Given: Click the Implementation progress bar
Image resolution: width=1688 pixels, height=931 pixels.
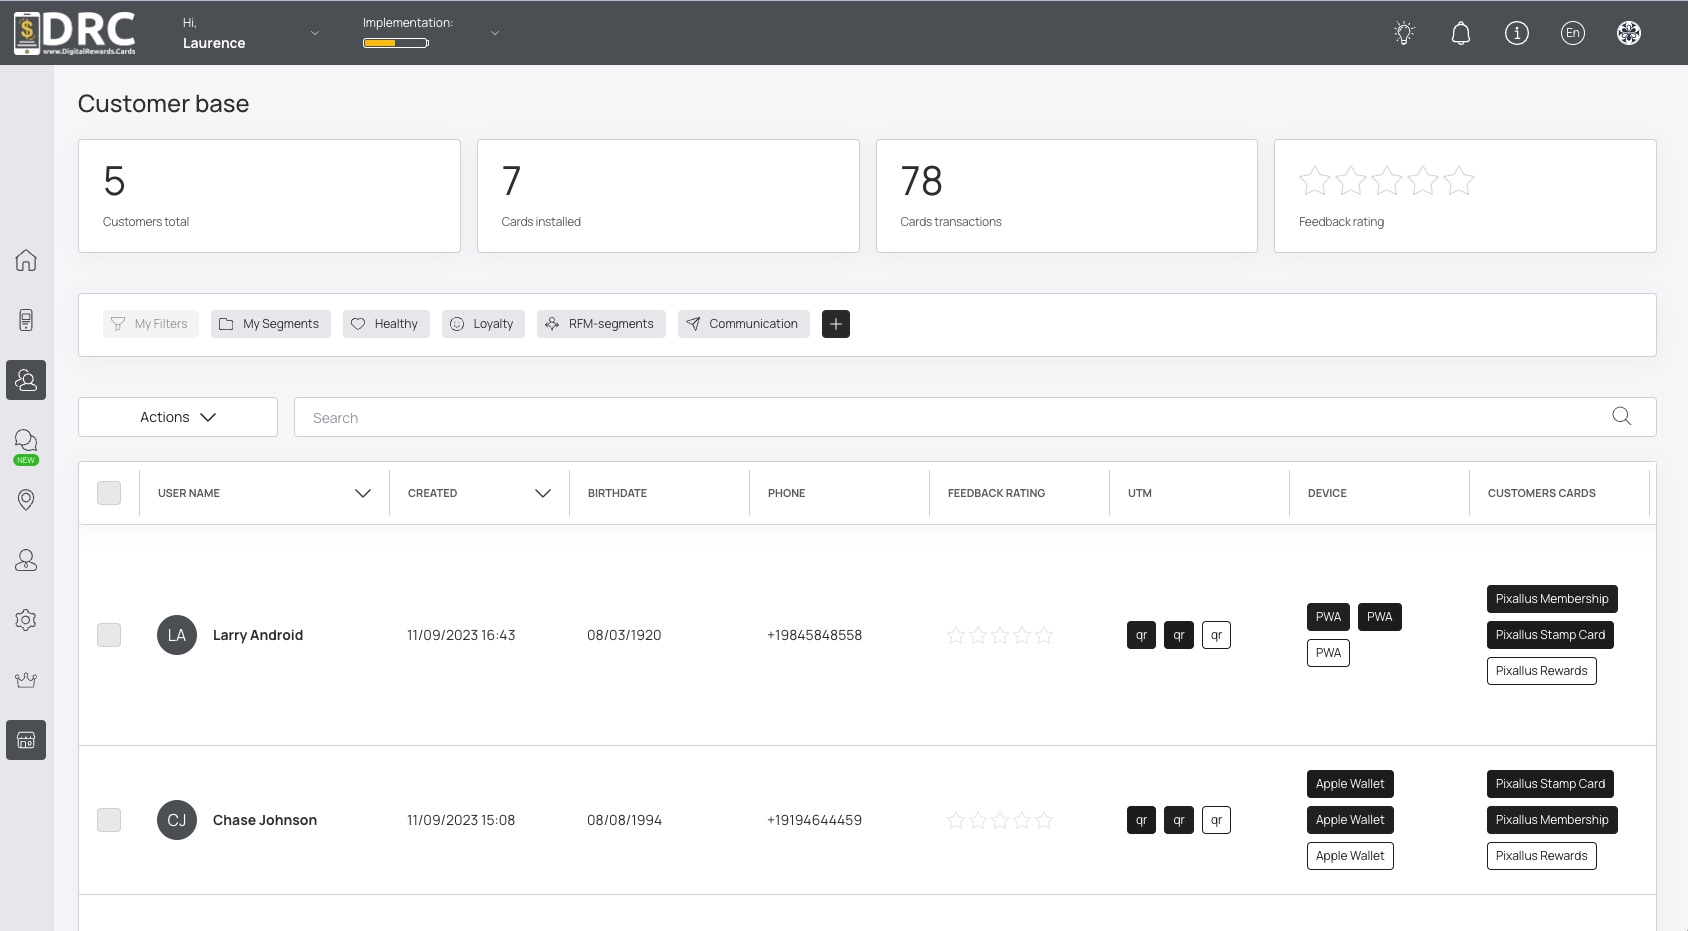Looking at the screenshot, I should [x=396, y=43].
